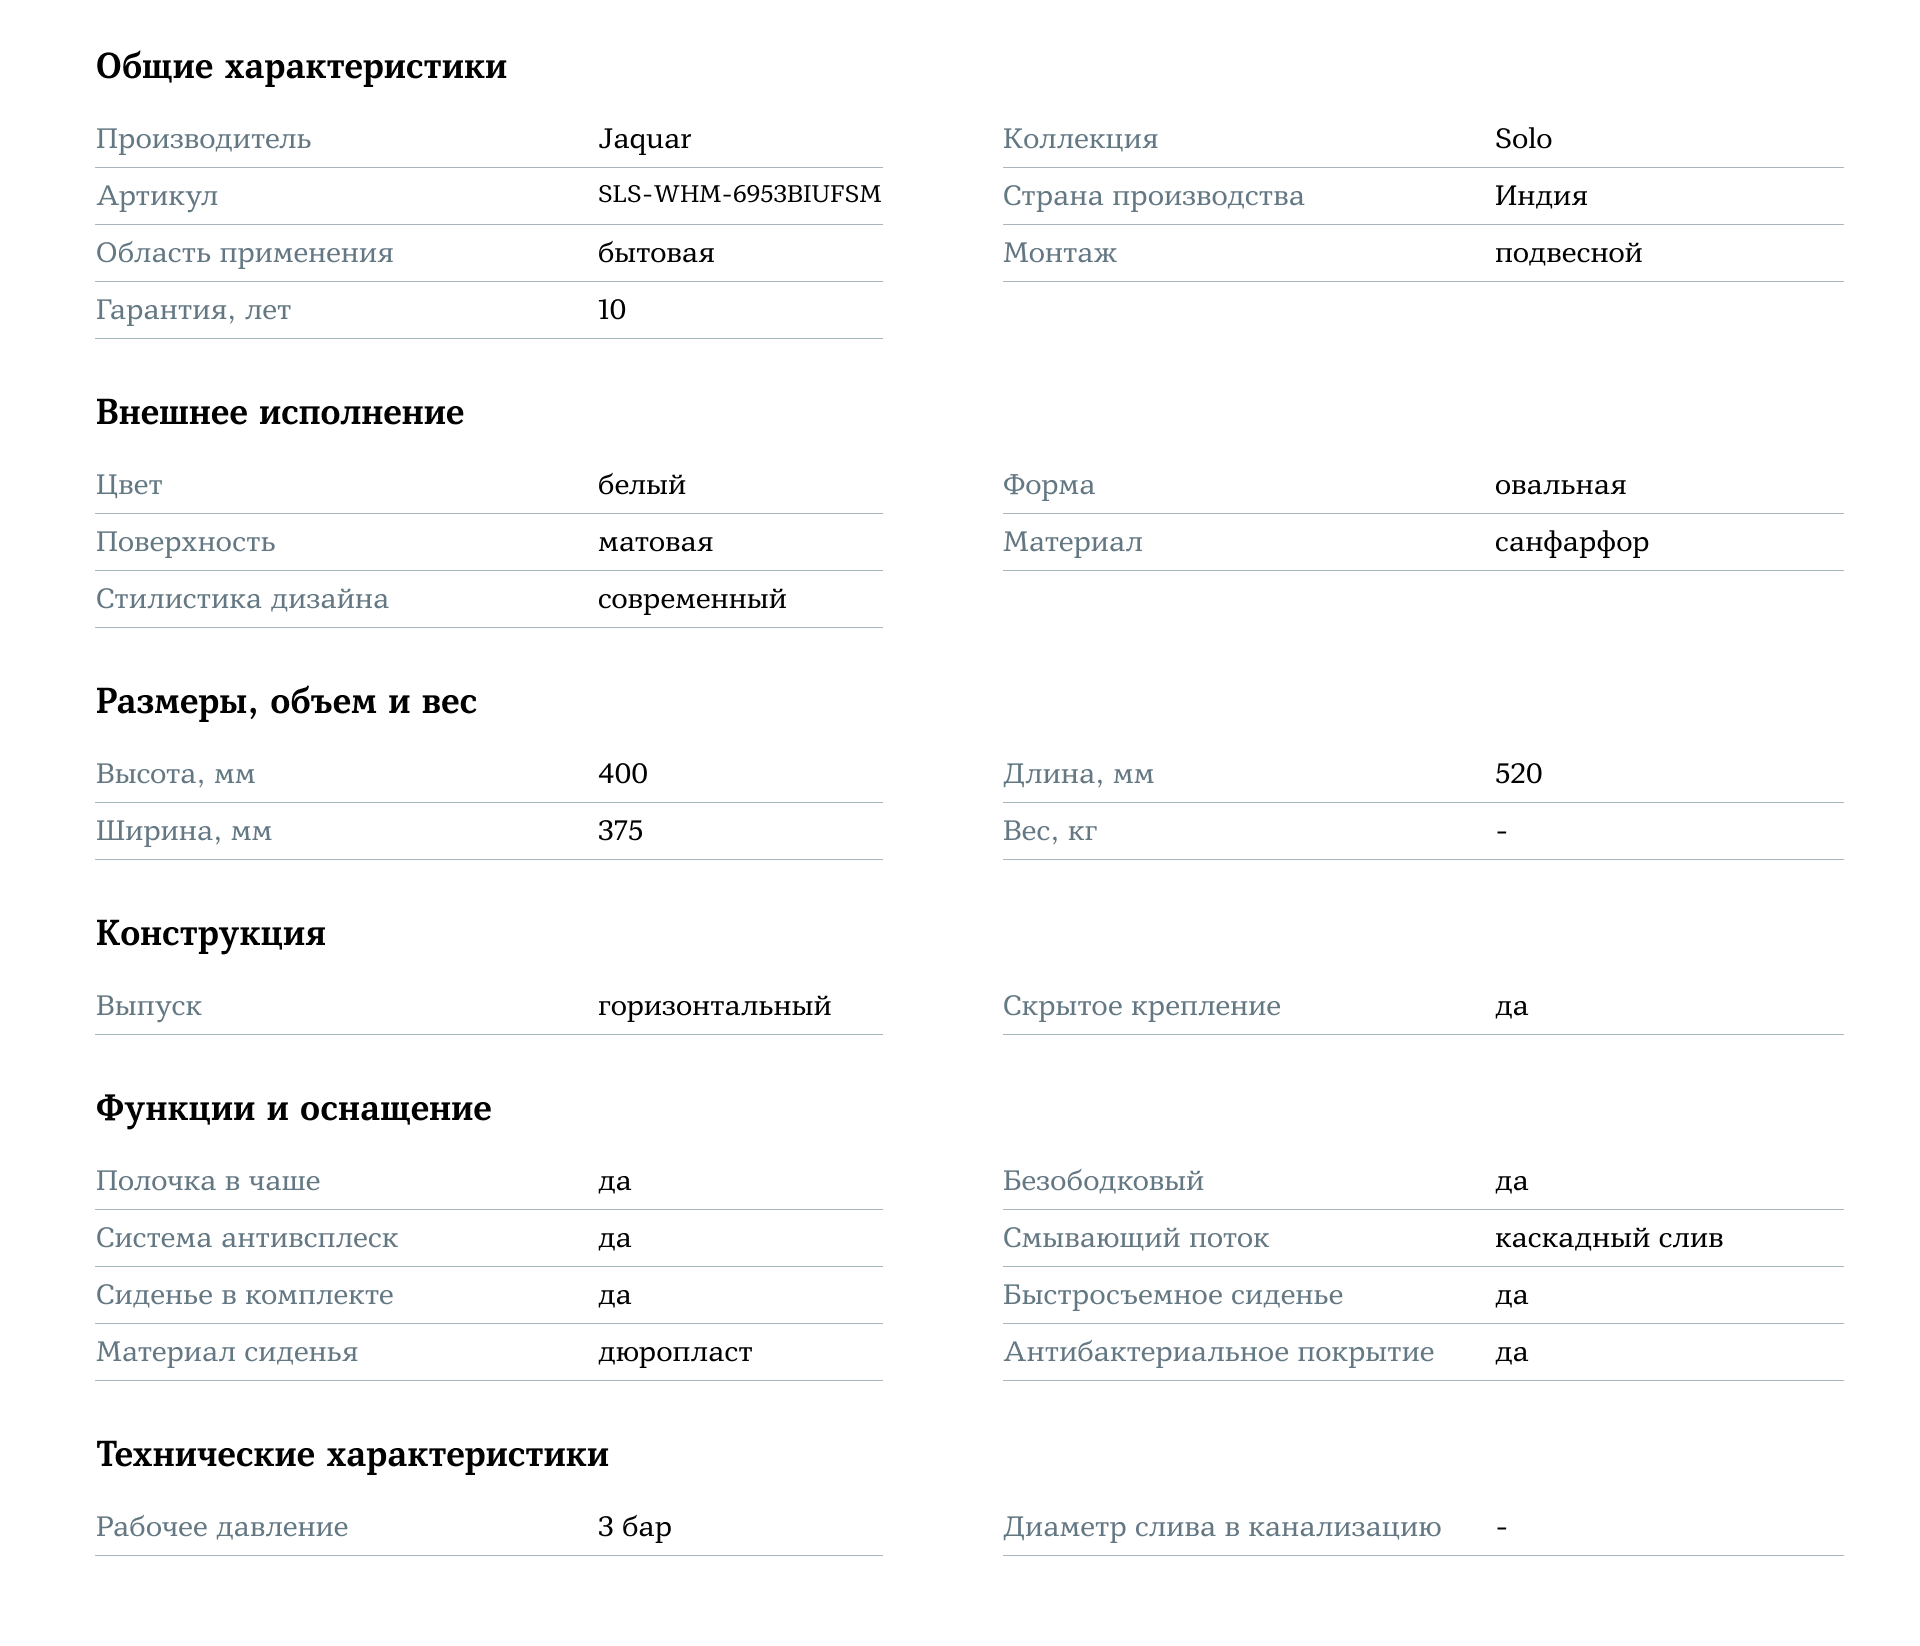Click the "Функции и оснащение" heading
The height and width of the screenshot is (1646, 1920).
coord(293,1109)
